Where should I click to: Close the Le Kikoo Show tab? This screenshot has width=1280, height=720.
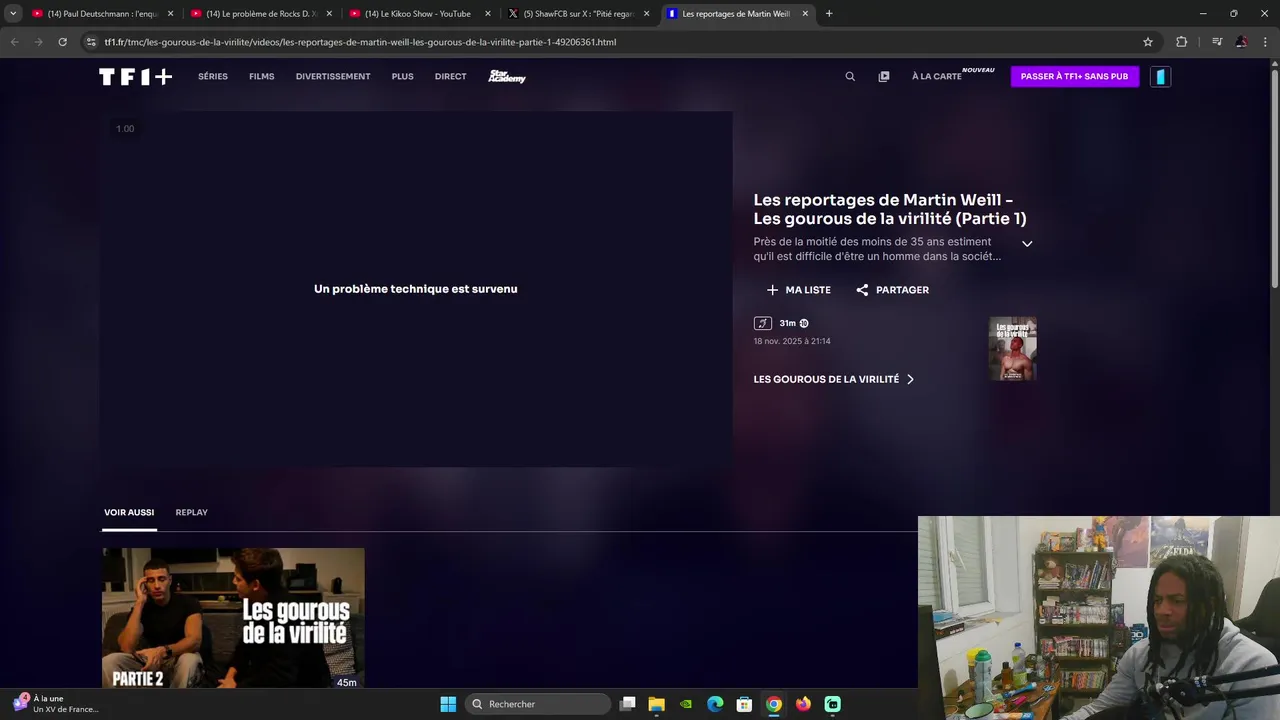(488, 14)
